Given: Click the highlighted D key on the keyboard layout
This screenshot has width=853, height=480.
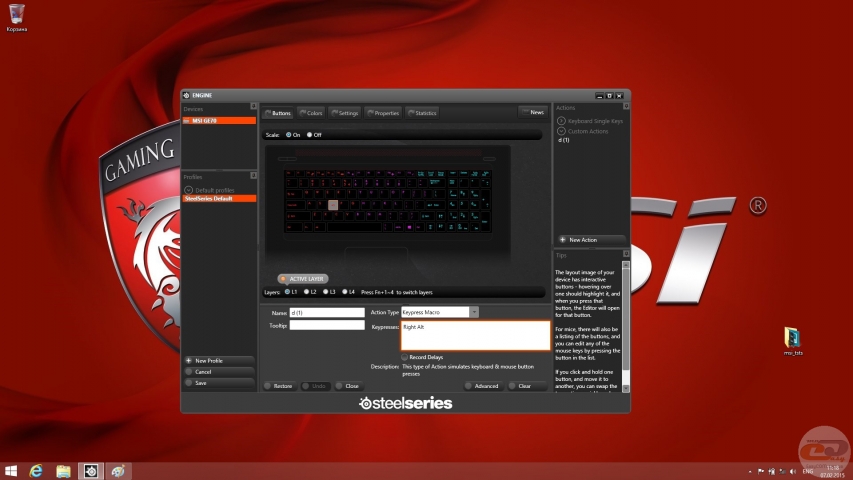Looking at the screenshot, I should point(333,205).
